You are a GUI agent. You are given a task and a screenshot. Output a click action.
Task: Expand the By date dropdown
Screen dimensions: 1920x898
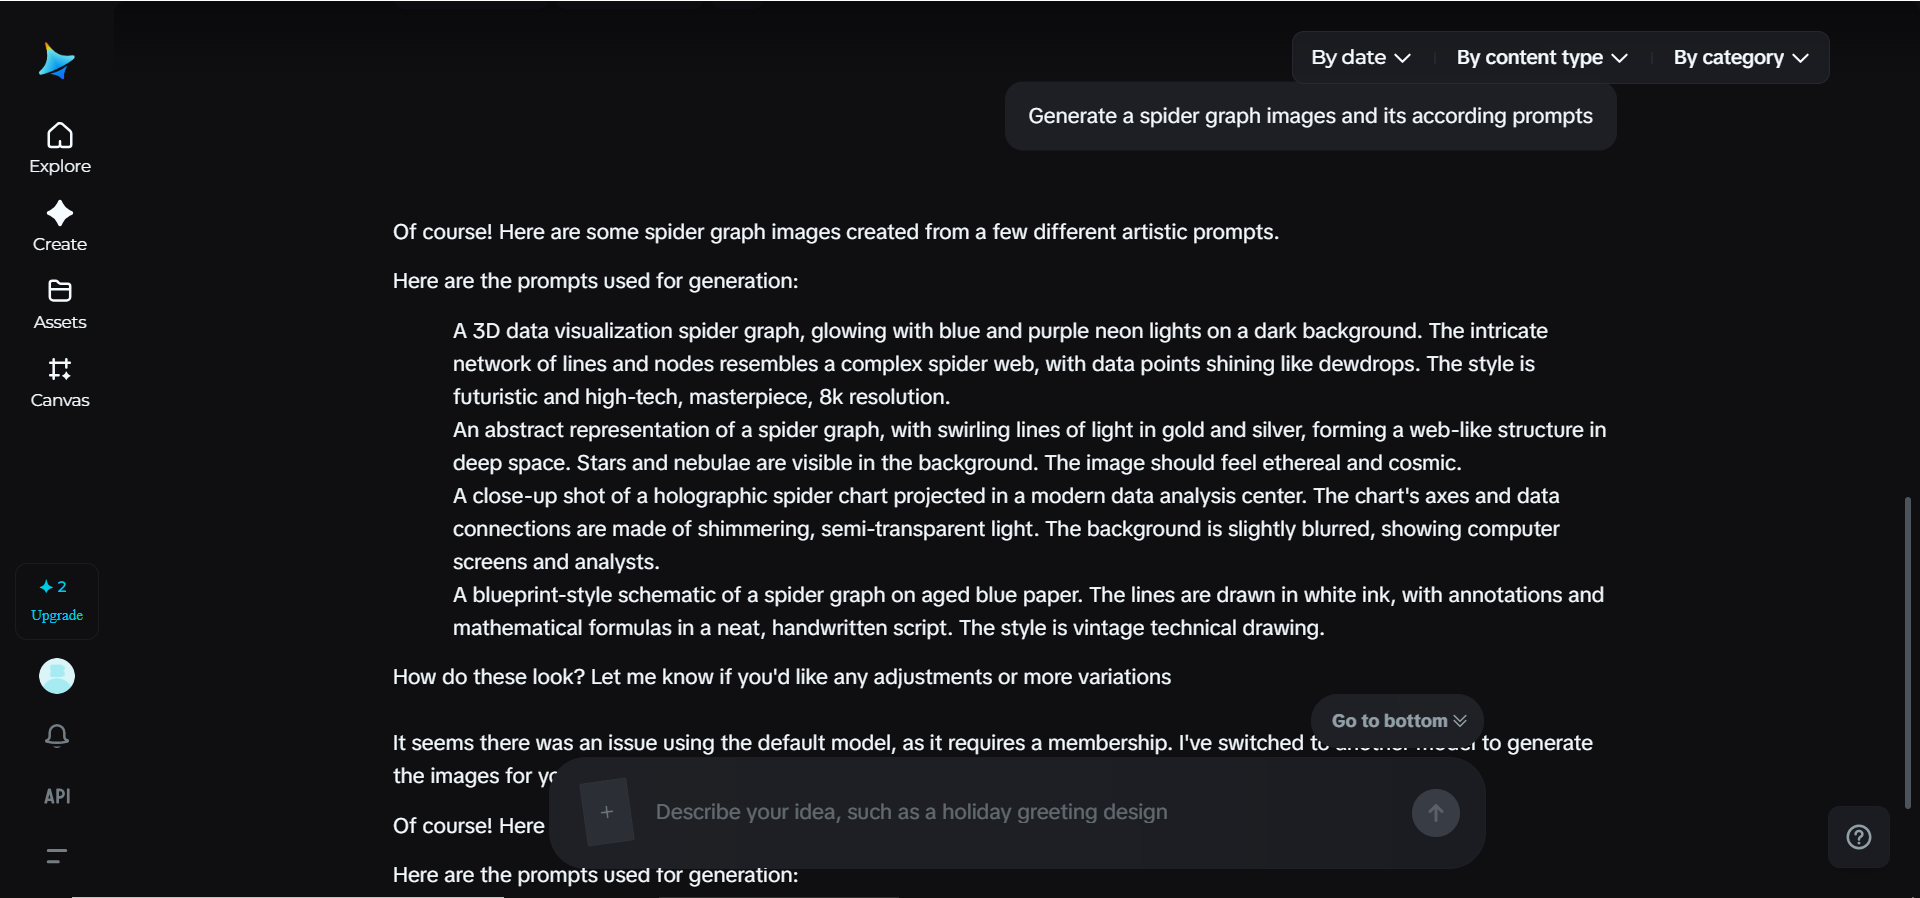1360,58
